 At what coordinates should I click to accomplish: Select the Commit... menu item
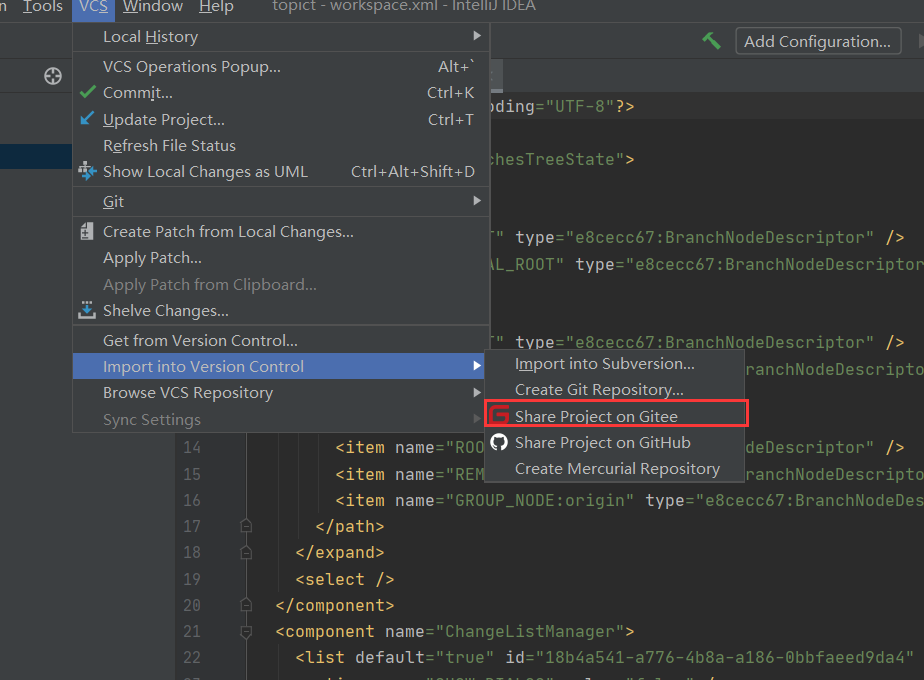tap(281, 93)
